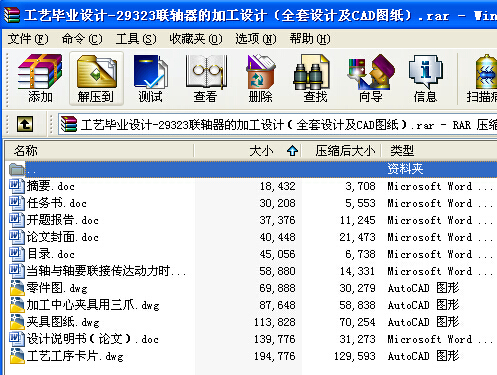Open the 帮助(H) menu
The image size is (497, 375).
point(310,39)
